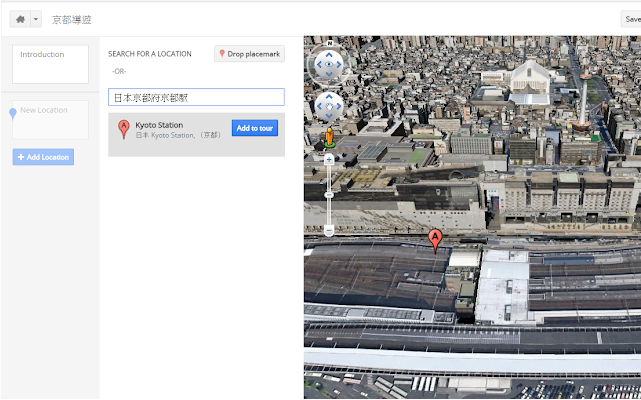Select the Introduction slide card
The width and height of the screenshot is (641, 400).
50,63
